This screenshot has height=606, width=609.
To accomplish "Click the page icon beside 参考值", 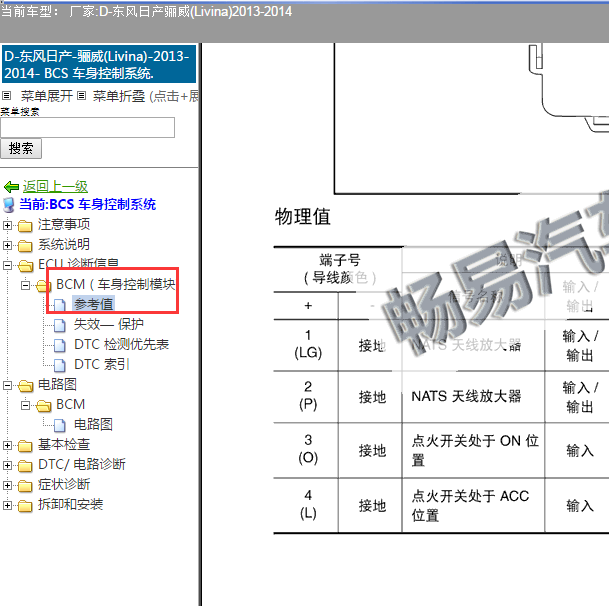I will [x=59, y=305].
